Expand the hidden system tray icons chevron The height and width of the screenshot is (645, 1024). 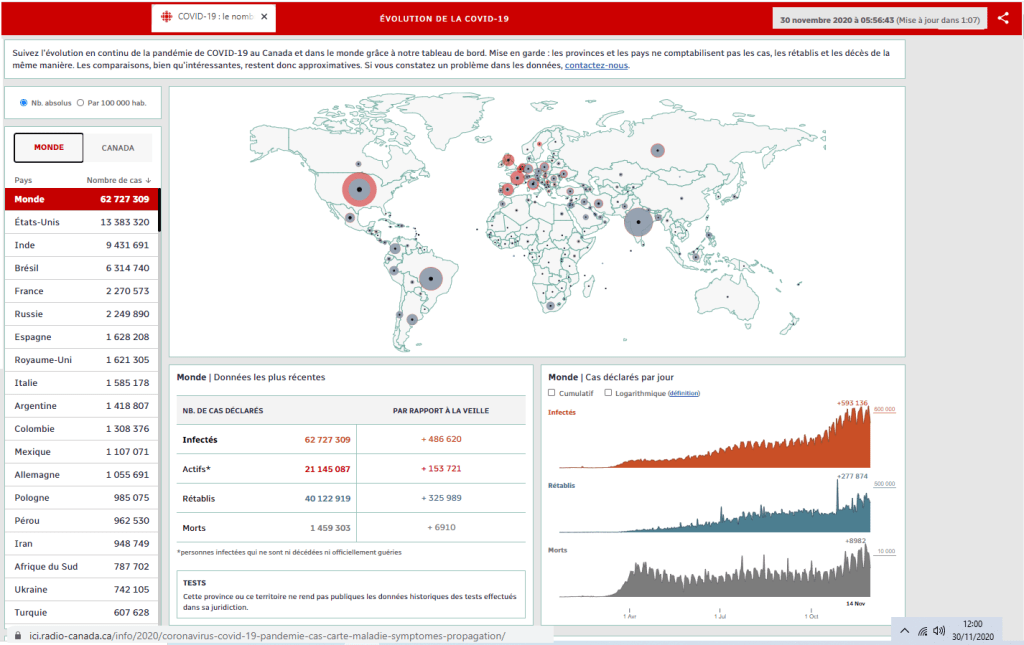click(904, 631)
